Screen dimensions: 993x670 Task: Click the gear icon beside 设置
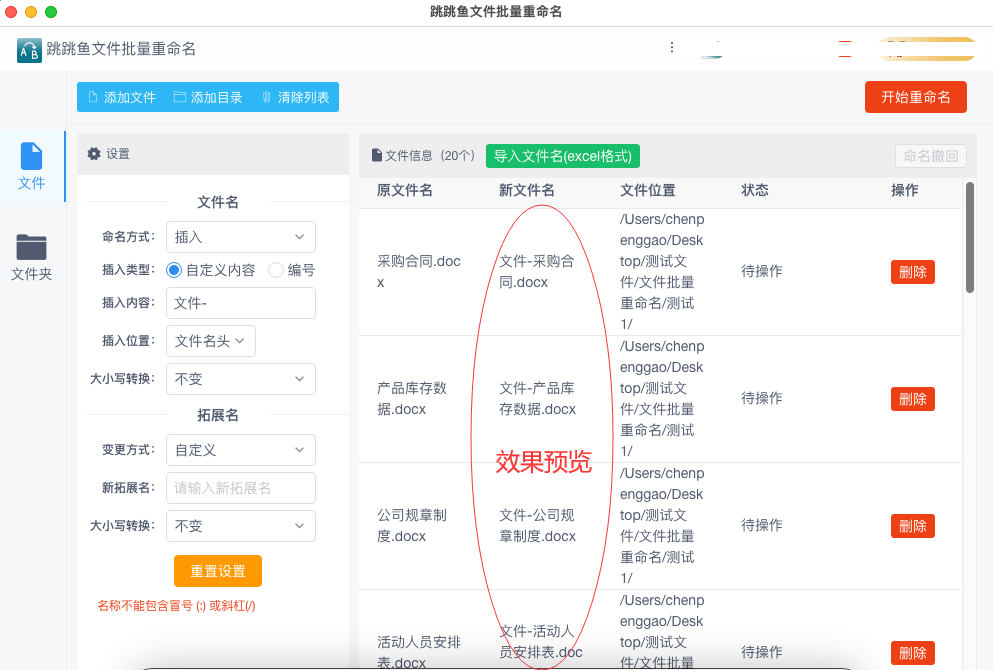pos(94,154)
